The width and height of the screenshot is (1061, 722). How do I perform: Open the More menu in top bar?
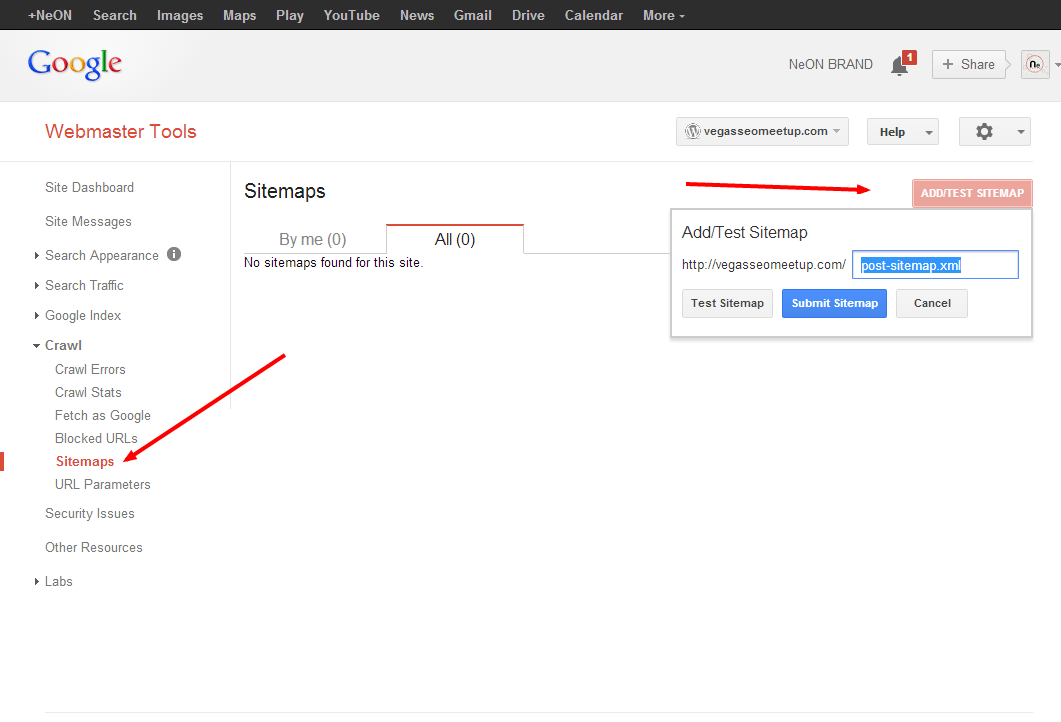[x=664, y=15]
